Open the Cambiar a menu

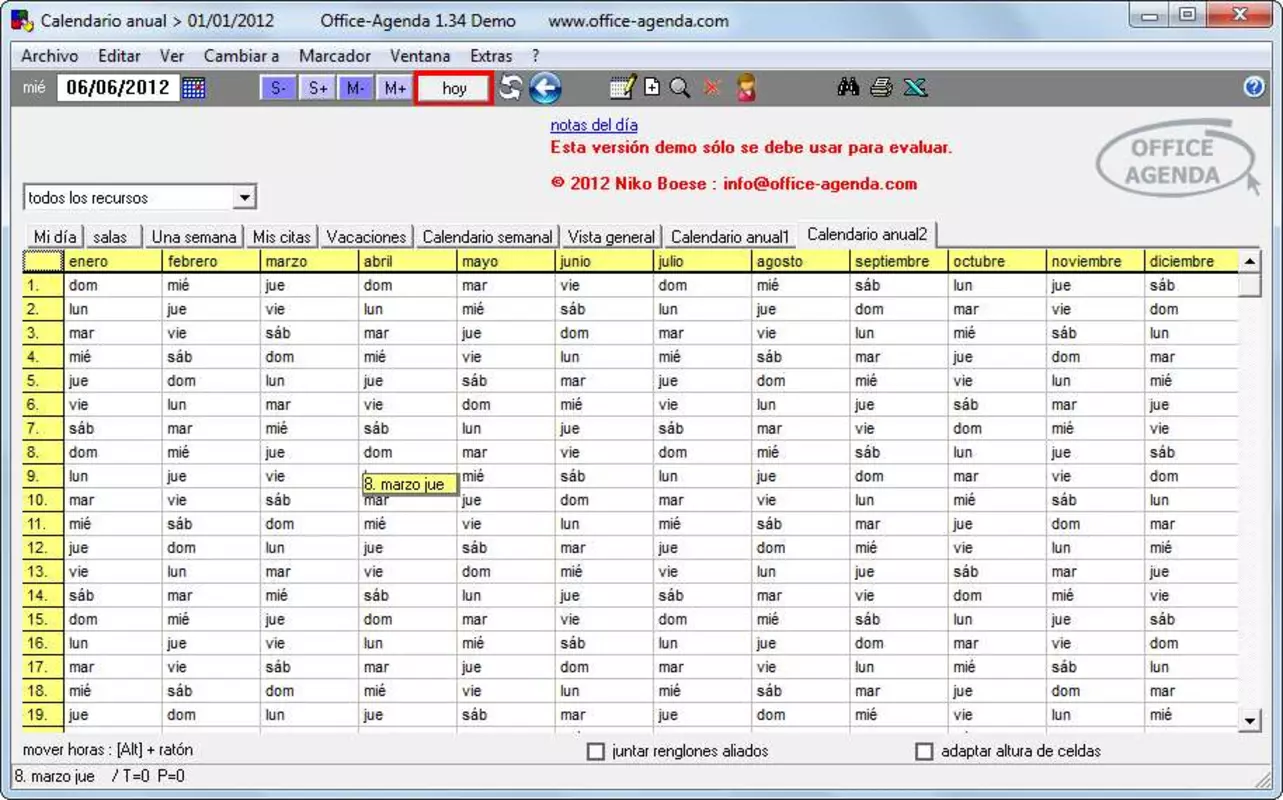tap(241, 56)
